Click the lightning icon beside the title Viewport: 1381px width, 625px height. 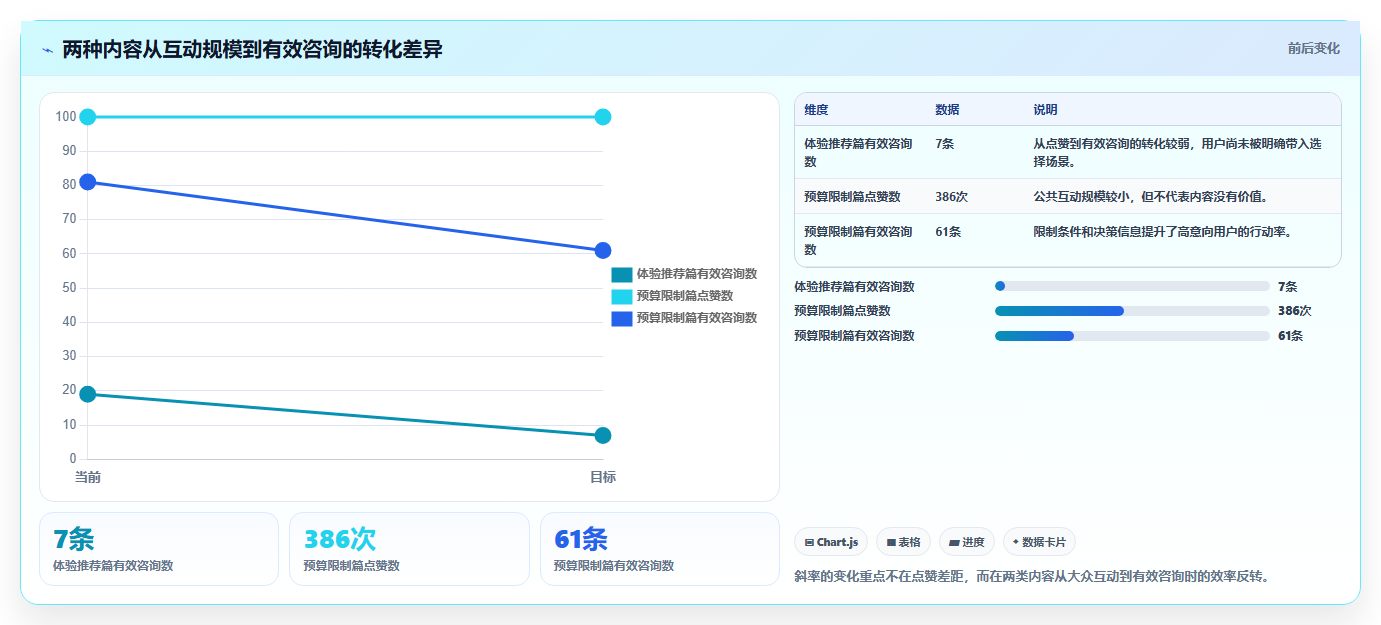(x=47, y=50)
